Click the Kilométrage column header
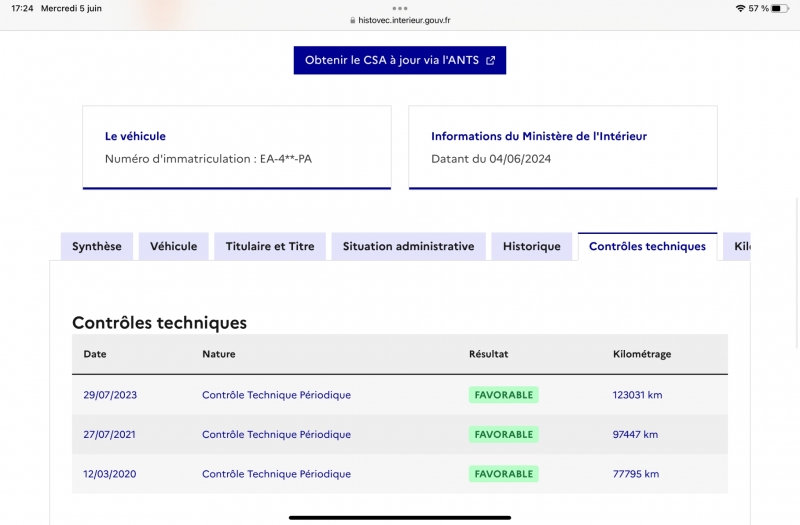Image resolution: width=800 pixels, height=525 pixels. pyautogui.click(x=642, y=354)
